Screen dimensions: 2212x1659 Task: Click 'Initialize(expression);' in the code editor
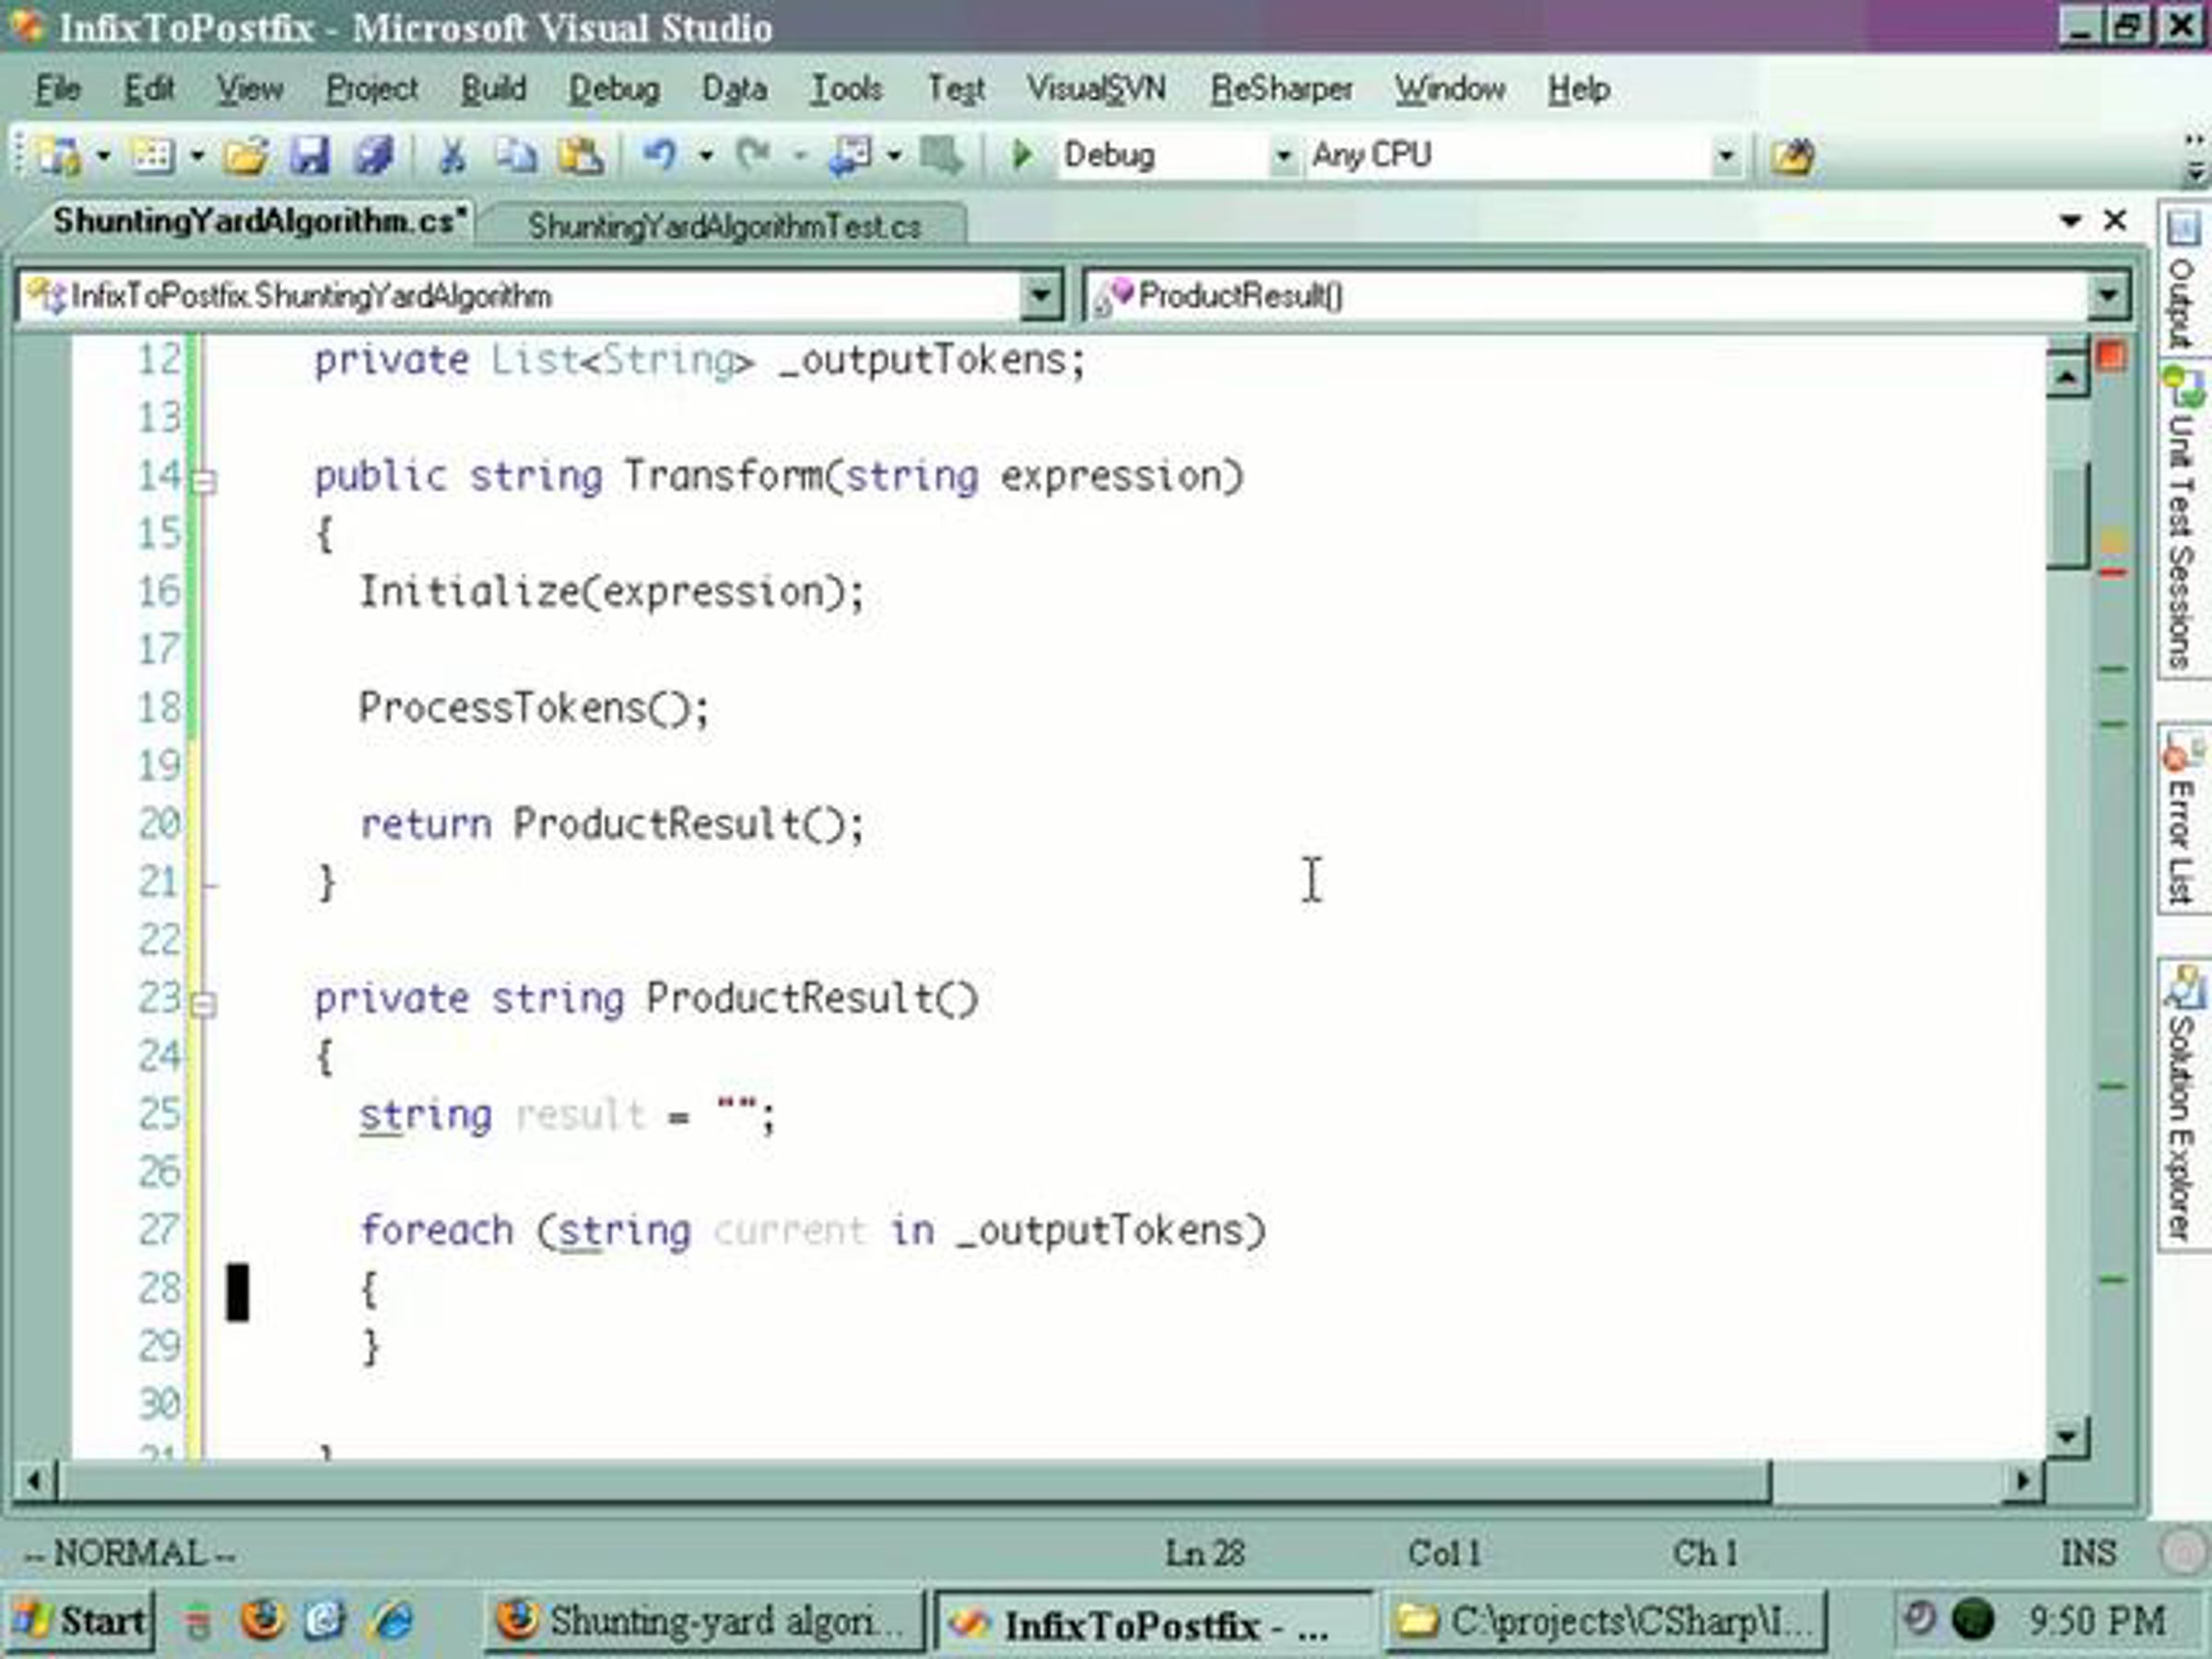[x=611, y=592]
